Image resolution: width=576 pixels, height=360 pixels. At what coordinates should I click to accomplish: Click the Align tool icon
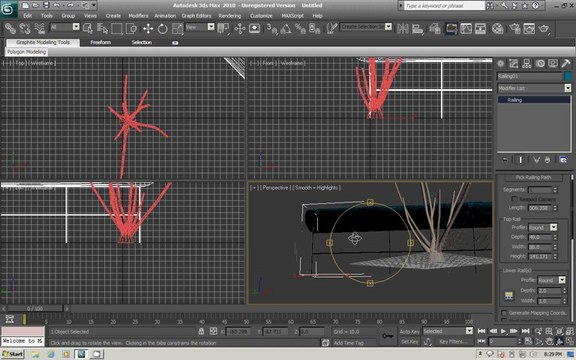(x=417, y=28)
